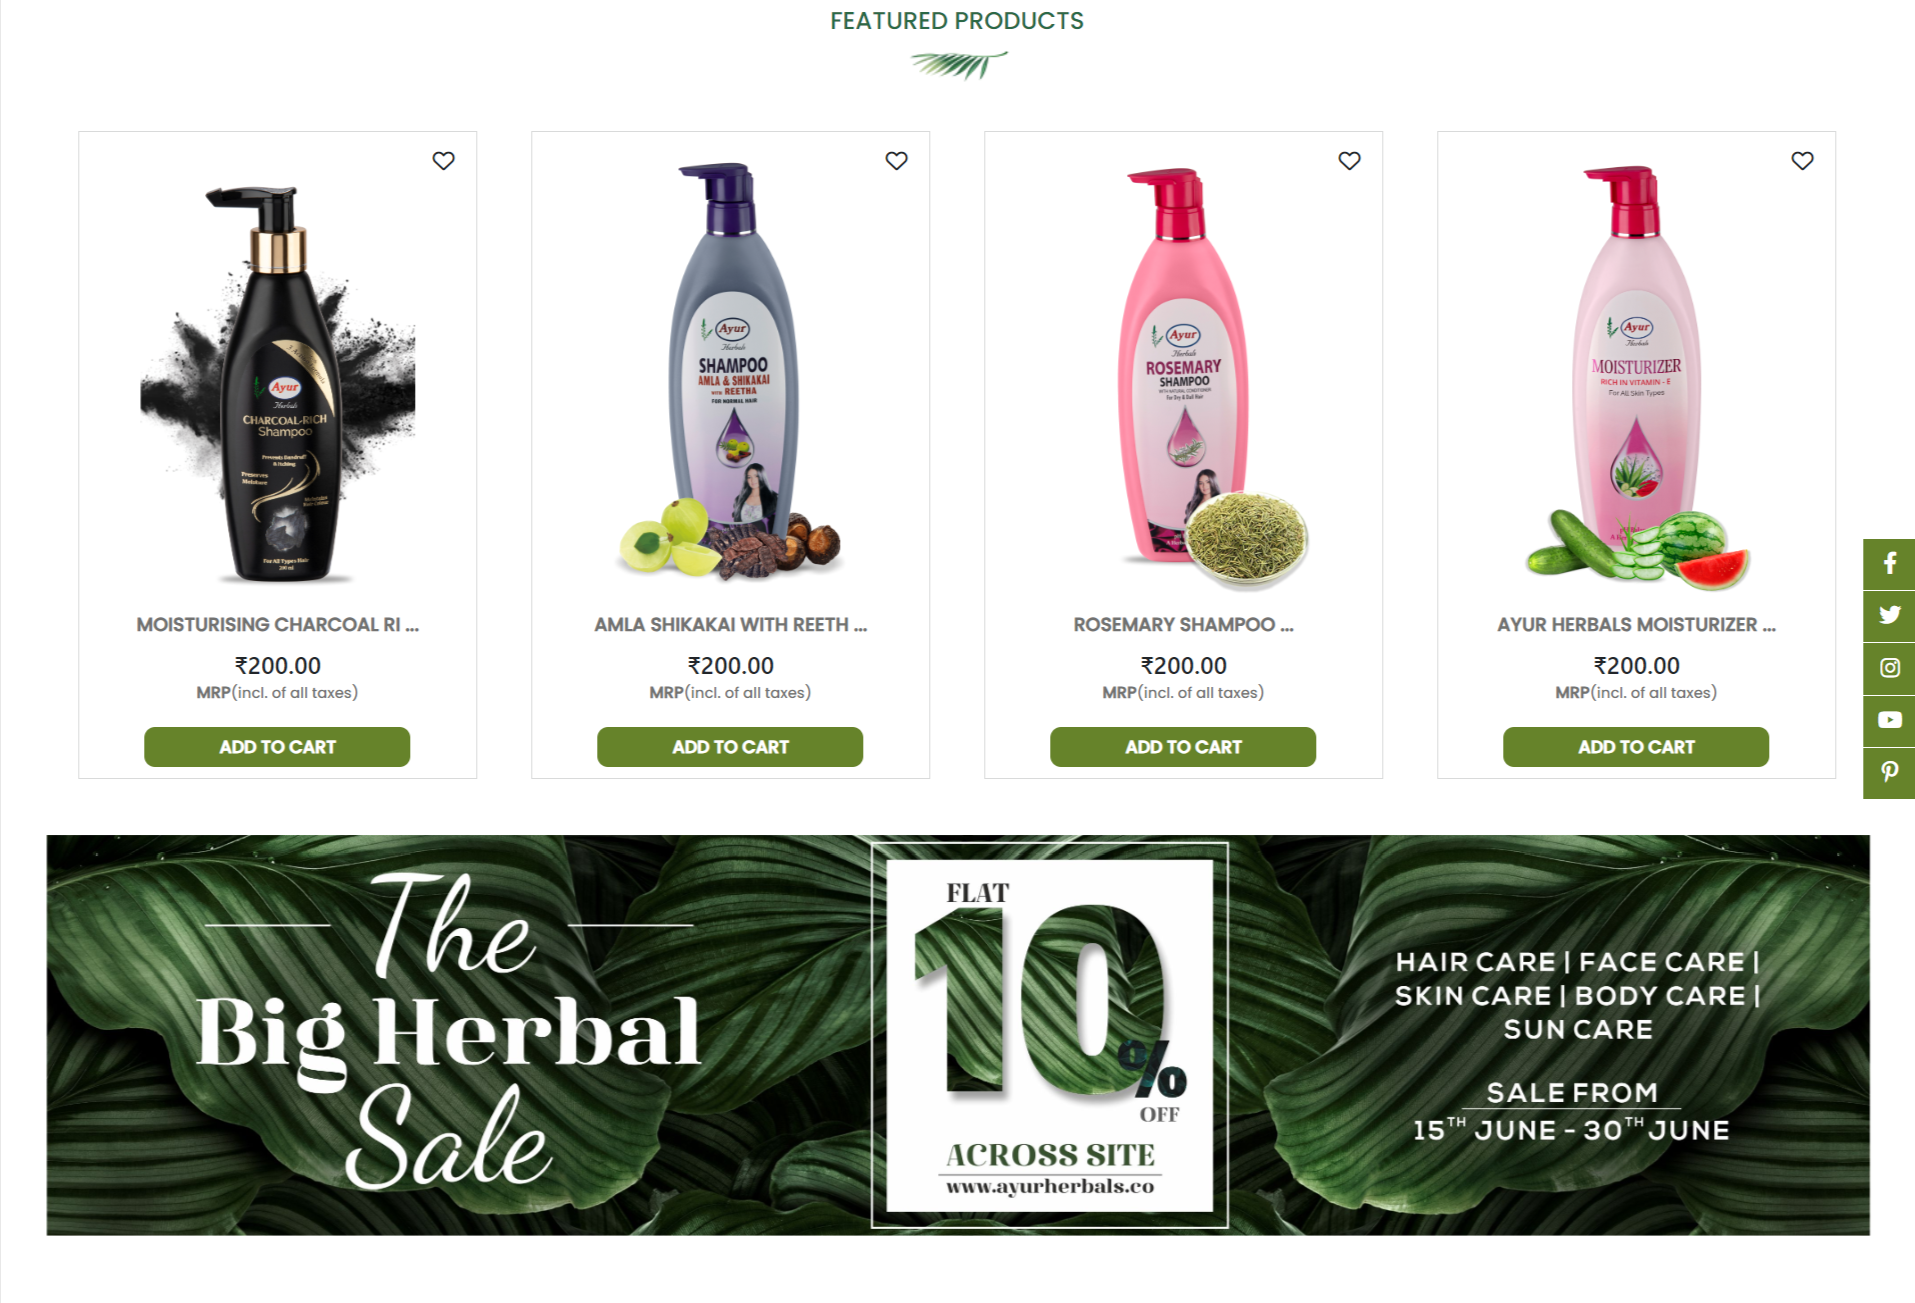1915x1303 pixels.
Task: Add Amla Shikakai shampoo to cart
Action: coord(730,747)
